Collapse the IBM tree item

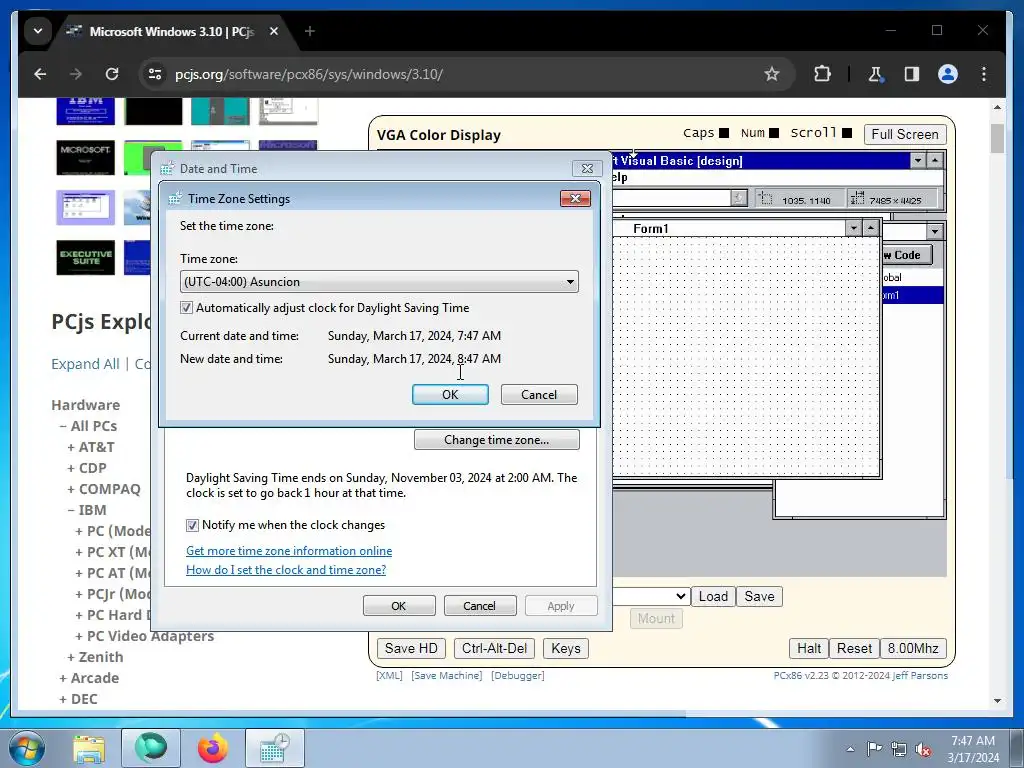pos(87,510)
